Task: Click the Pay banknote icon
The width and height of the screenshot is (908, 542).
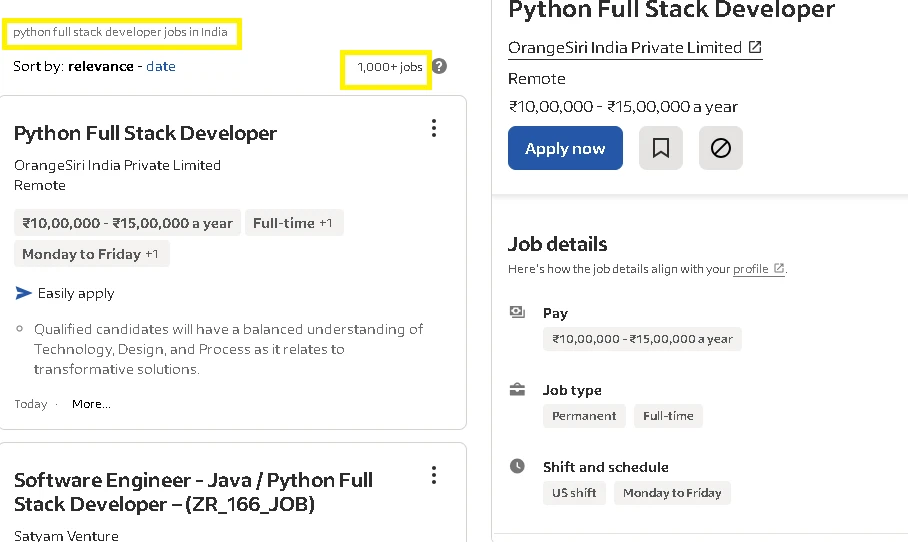Action: coord(517,313)
